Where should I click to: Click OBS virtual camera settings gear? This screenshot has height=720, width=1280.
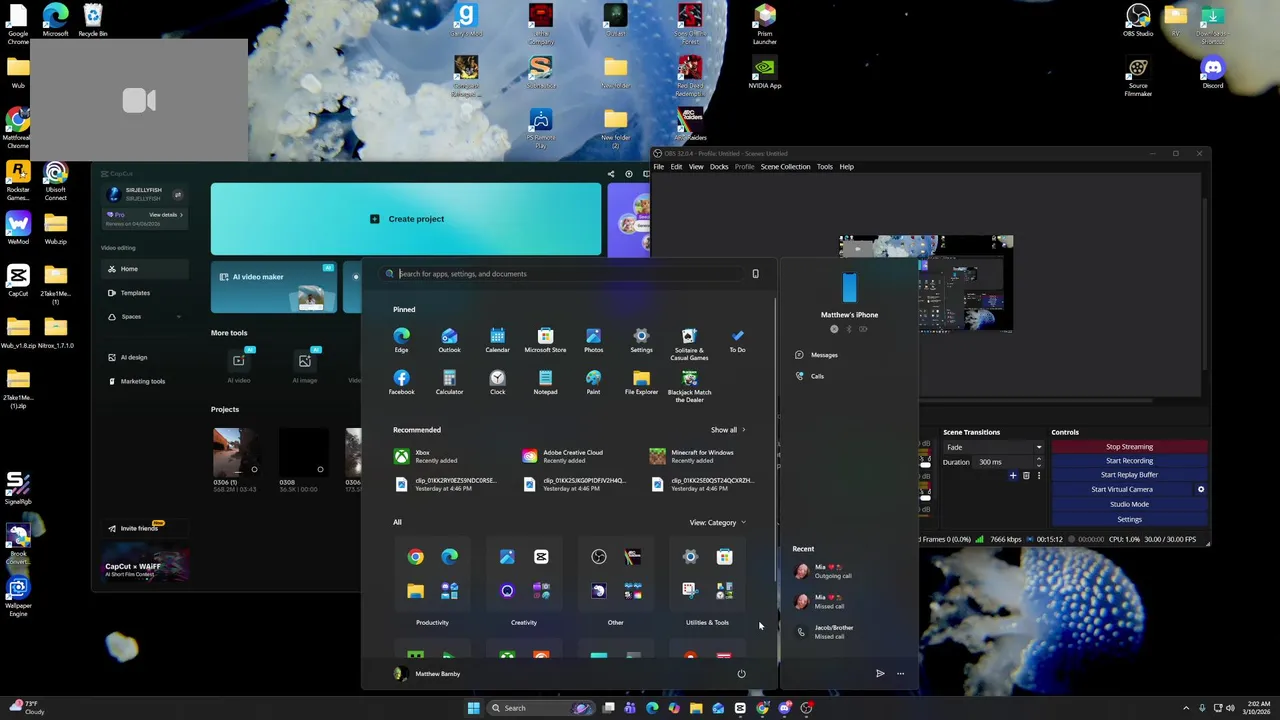click(1201, 490)
